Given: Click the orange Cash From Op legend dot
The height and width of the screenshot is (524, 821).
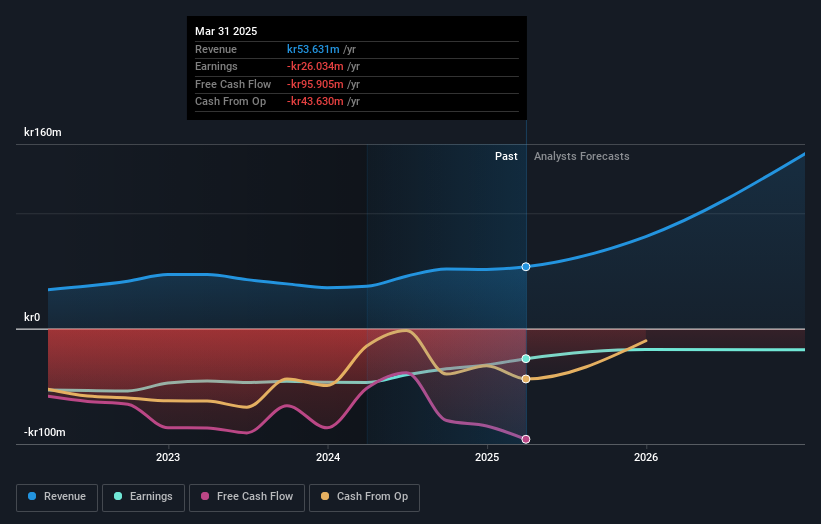Looking at the screenshot, I should [325, 496].
